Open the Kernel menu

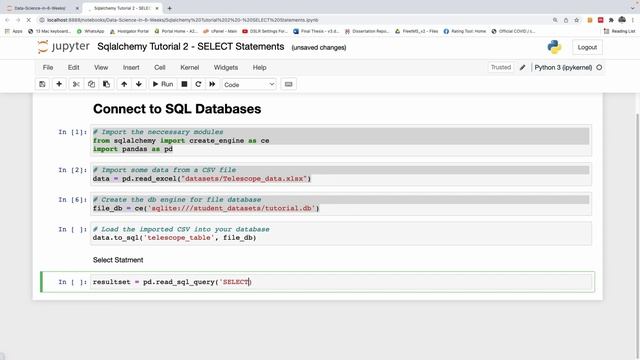tap(190, 67)
